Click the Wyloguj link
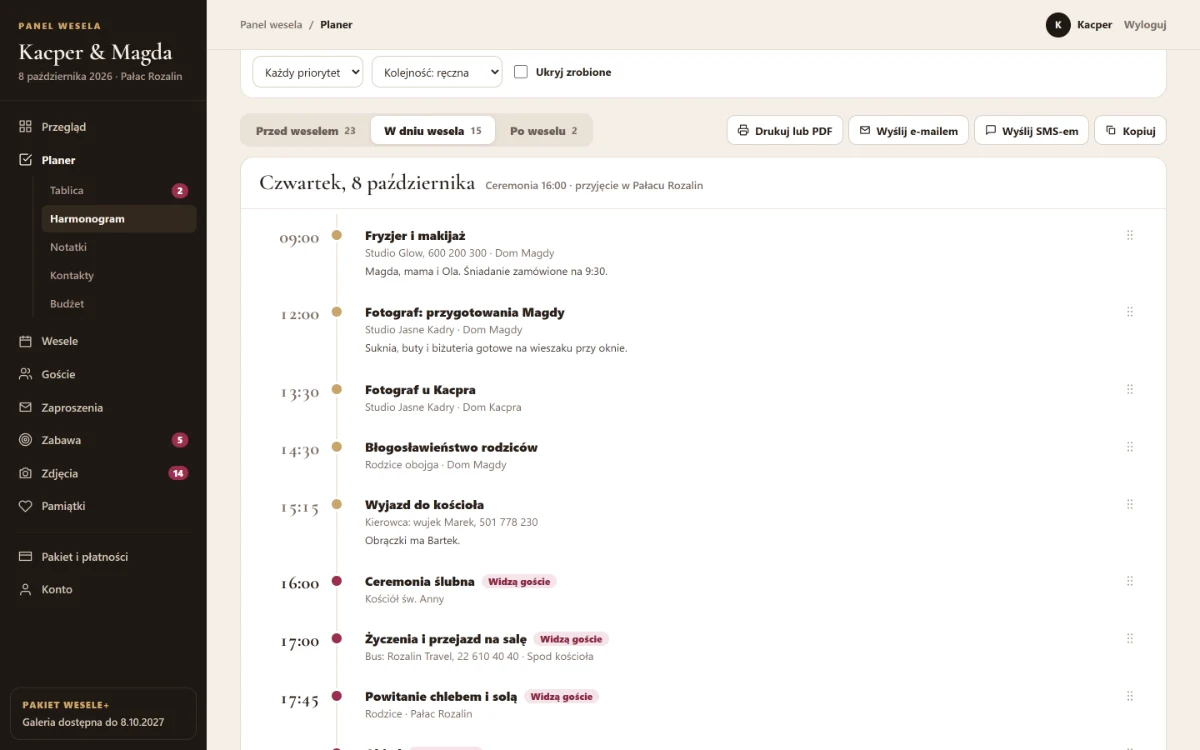1200x750 pixels. pos(1145,25)
